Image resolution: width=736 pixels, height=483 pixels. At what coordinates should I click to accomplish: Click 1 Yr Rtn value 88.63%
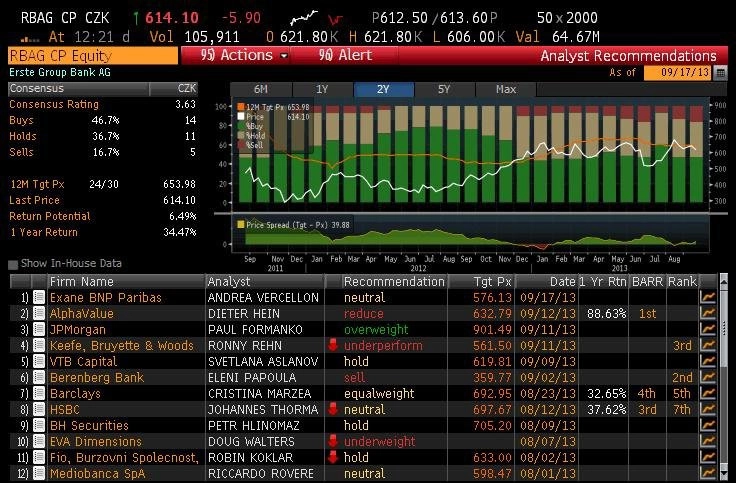(606, 314)
